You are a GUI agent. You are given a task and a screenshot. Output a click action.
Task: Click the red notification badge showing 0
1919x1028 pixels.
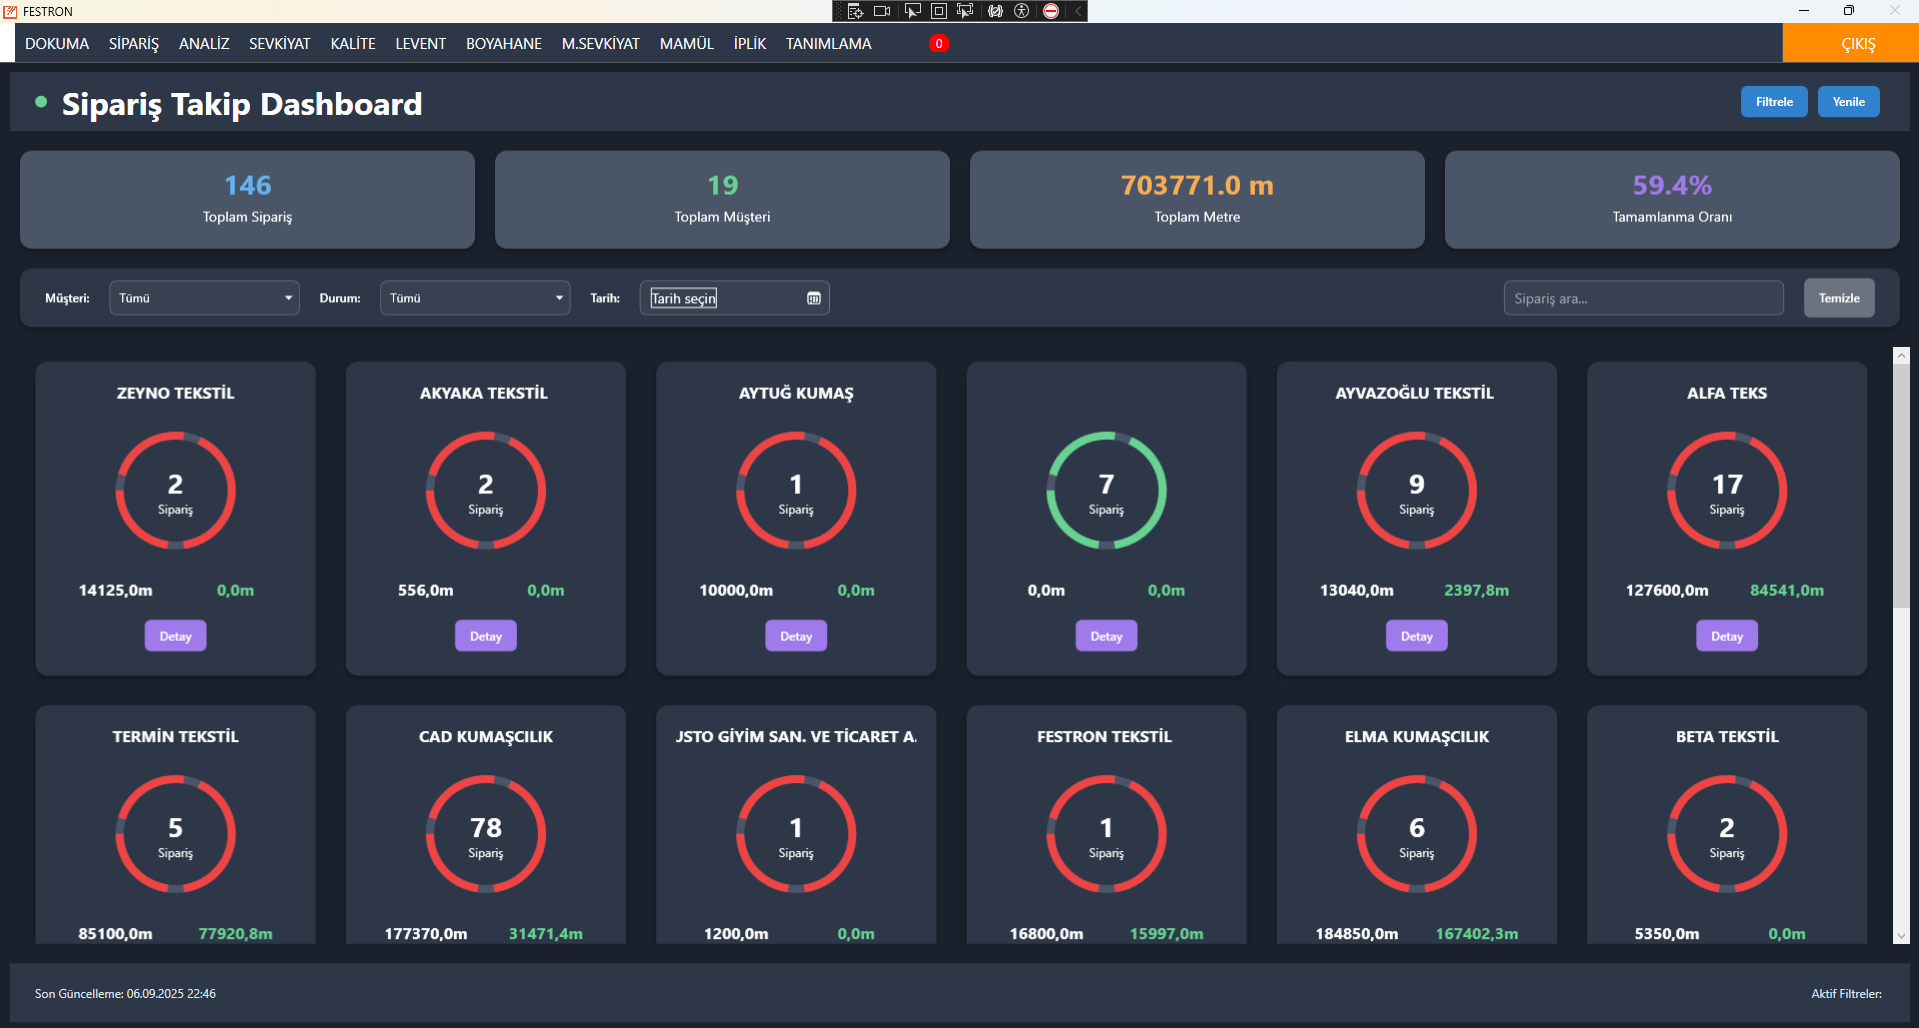(939, 43)
